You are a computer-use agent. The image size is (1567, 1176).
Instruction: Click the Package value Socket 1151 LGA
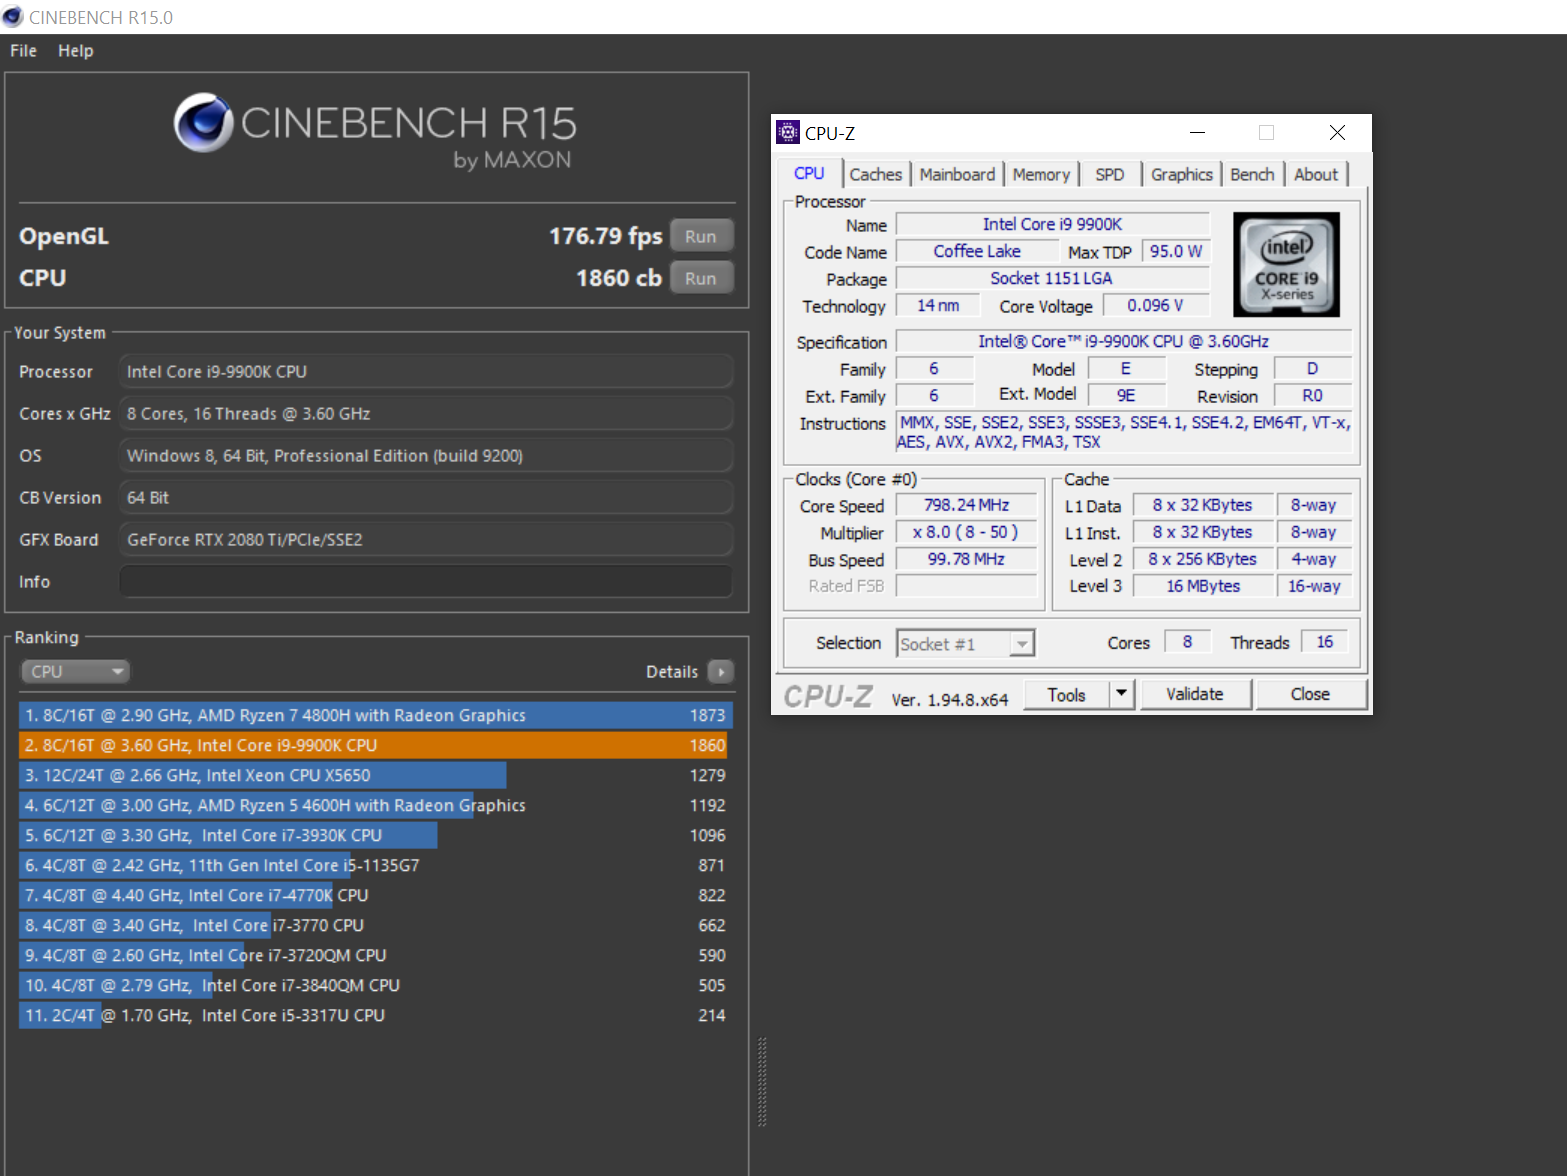1052,278
